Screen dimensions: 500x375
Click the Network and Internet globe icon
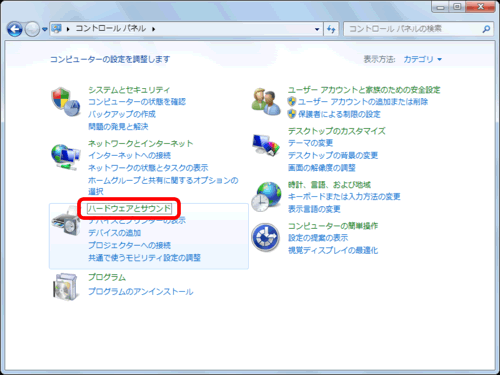(66, 157)
